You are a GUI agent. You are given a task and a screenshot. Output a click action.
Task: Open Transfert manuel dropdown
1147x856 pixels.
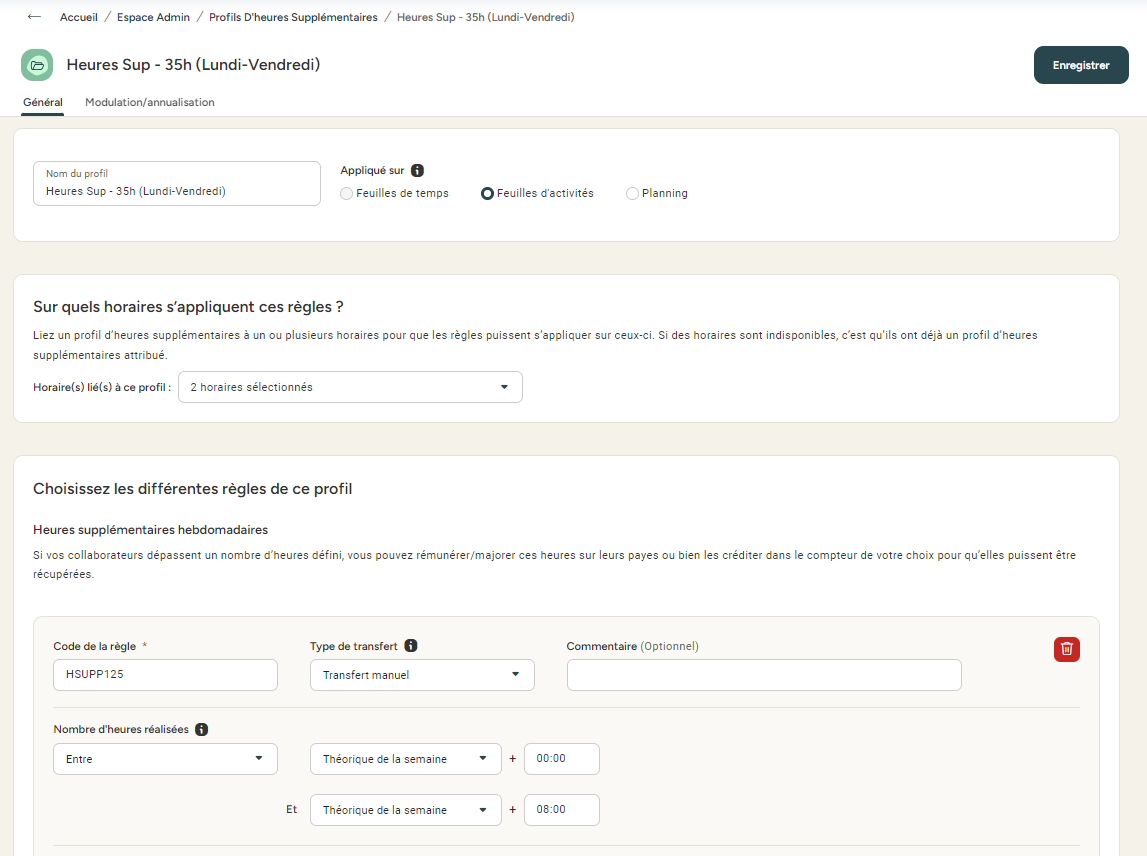coord(422,675)
